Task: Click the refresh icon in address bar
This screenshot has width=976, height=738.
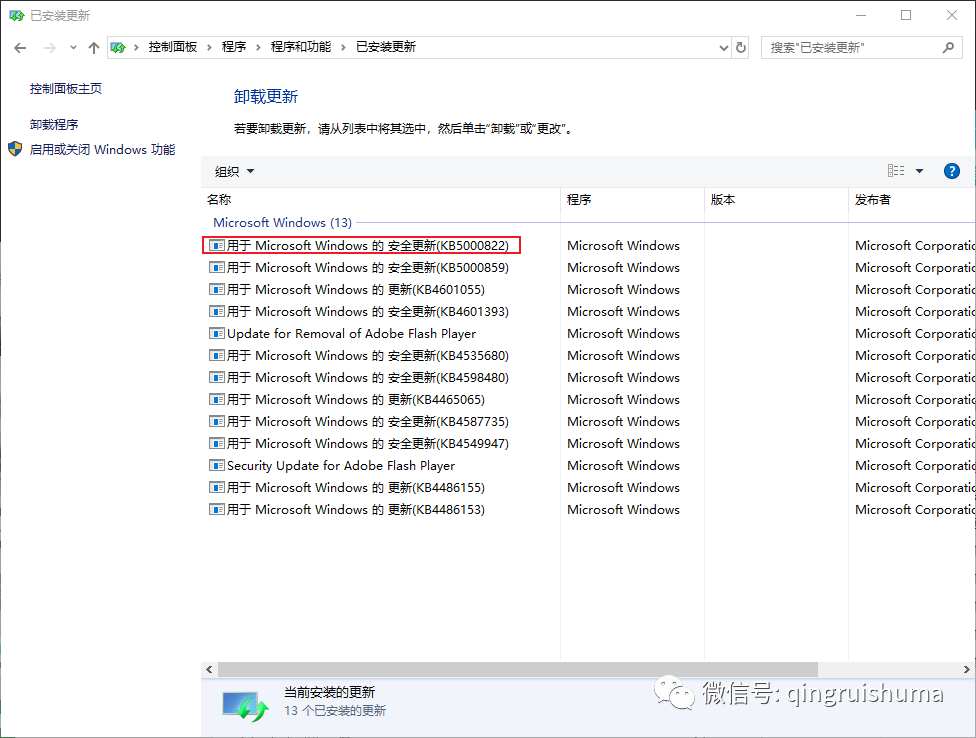Action: (740, 47)
